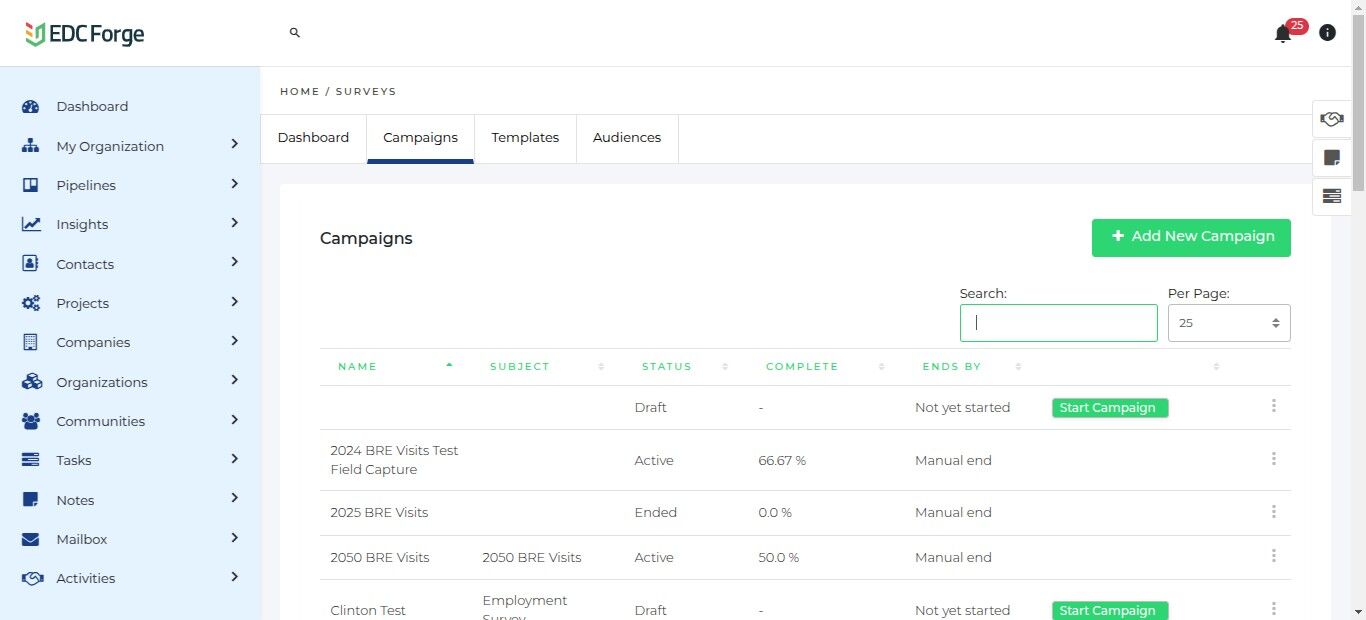
Task: Click the search magnifier icon
Action: pyautogui.click(x=295, y=33)
